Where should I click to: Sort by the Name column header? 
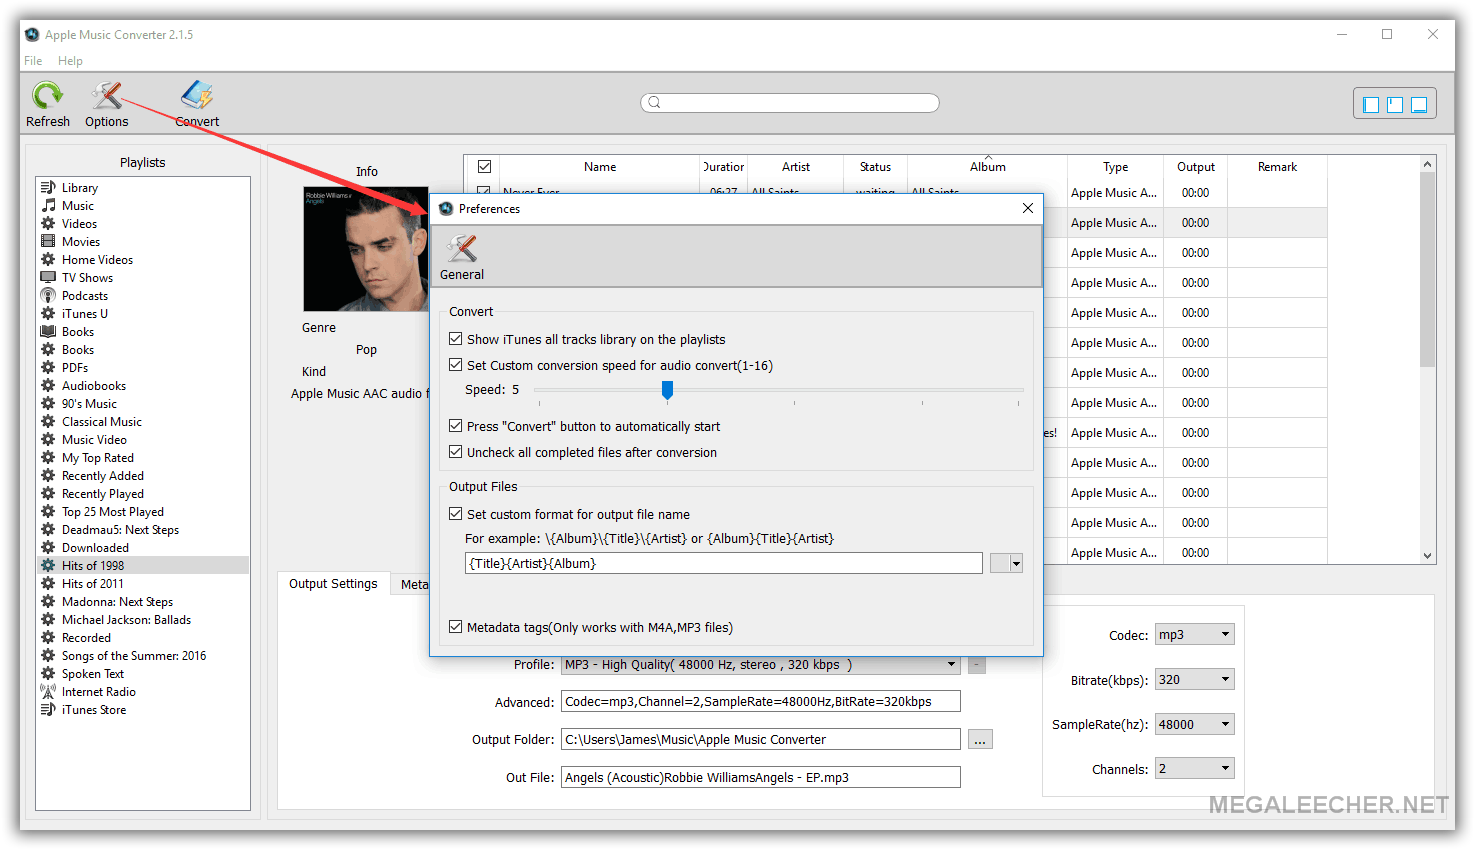click(x=600, y=167)
